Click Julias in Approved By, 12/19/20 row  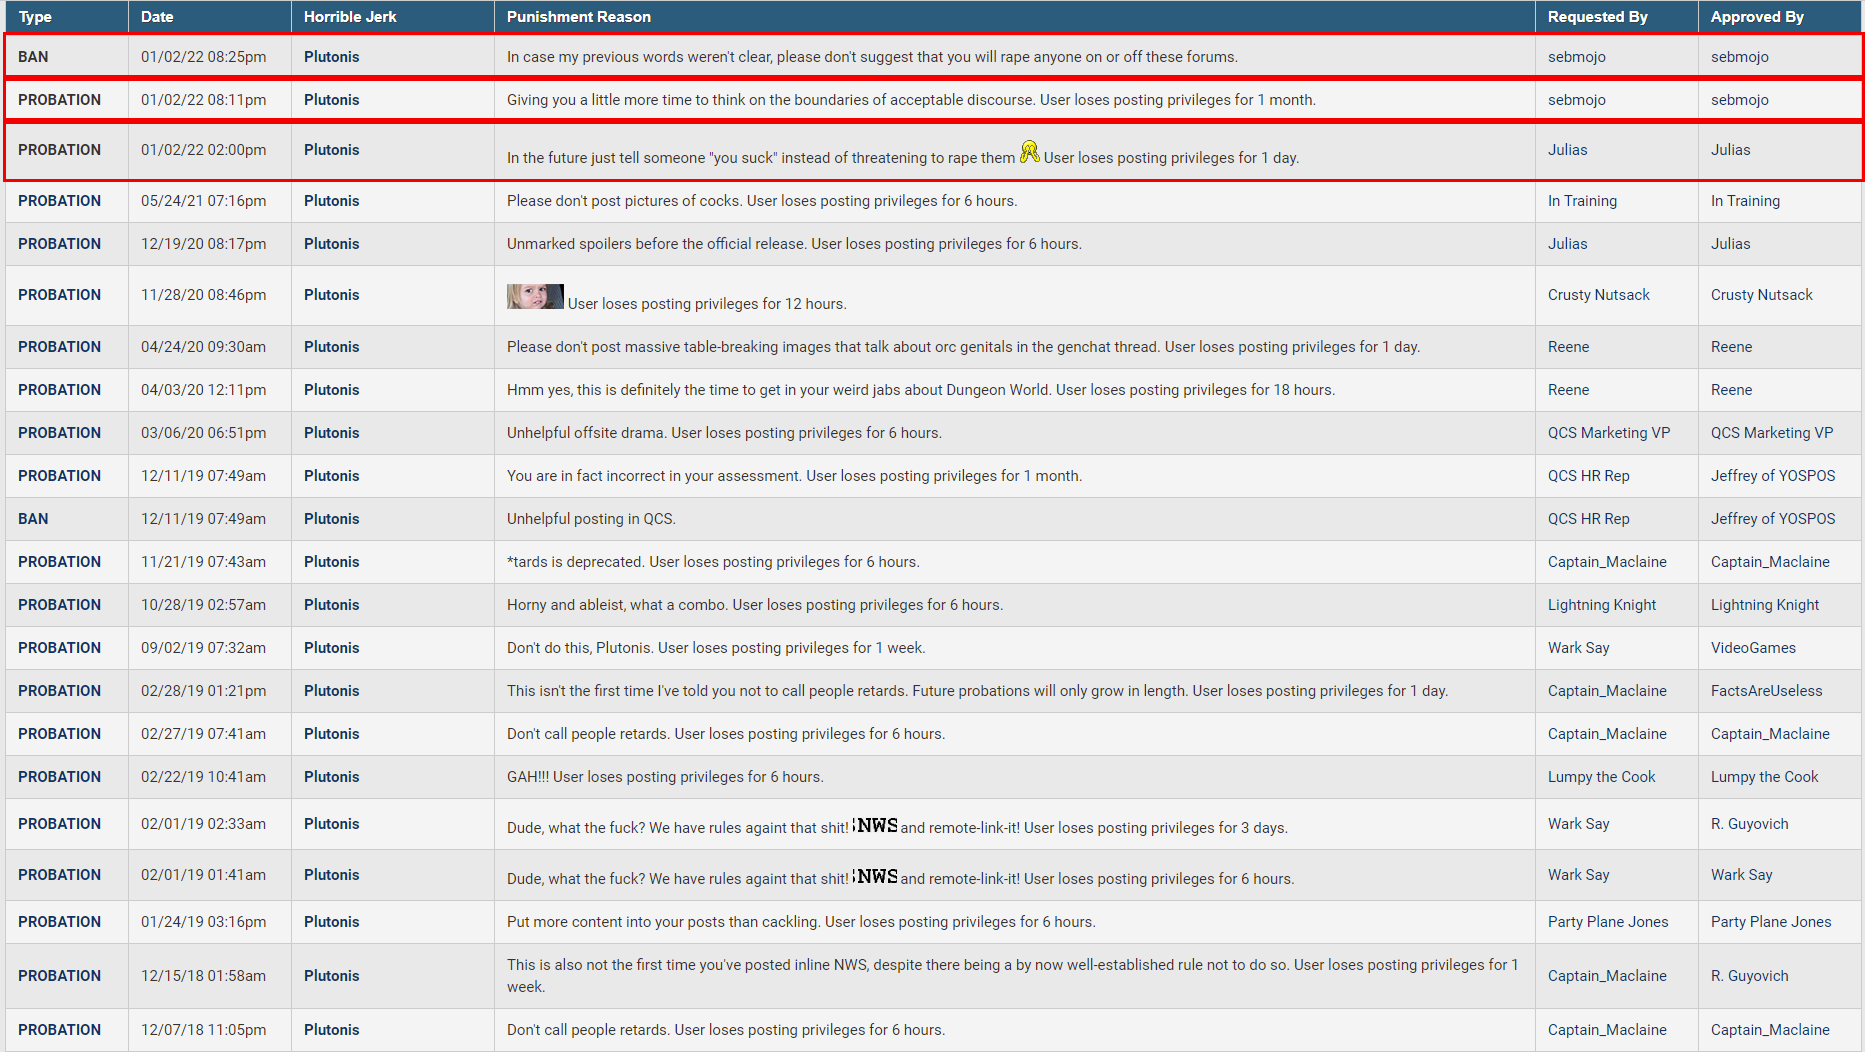(x=1730, y=244)
